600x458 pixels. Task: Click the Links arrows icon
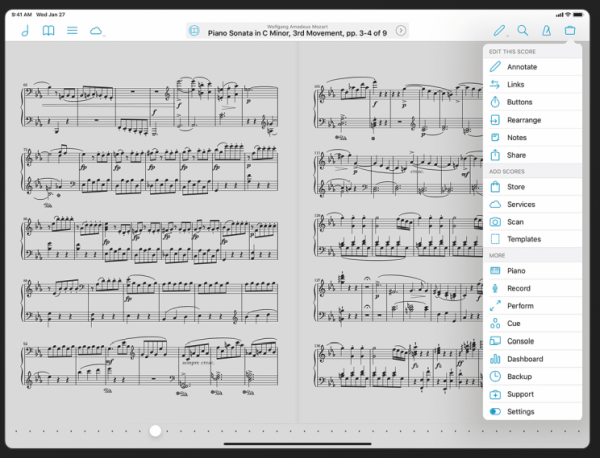pyautogui.click(x=495, y=84)
